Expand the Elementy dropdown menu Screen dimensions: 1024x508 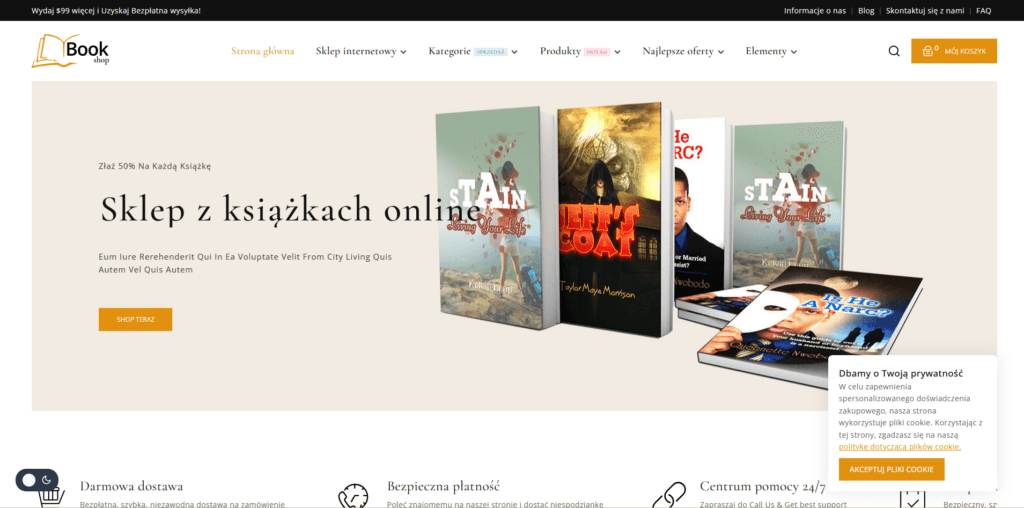pyautogui.click(x=771, y=51)
